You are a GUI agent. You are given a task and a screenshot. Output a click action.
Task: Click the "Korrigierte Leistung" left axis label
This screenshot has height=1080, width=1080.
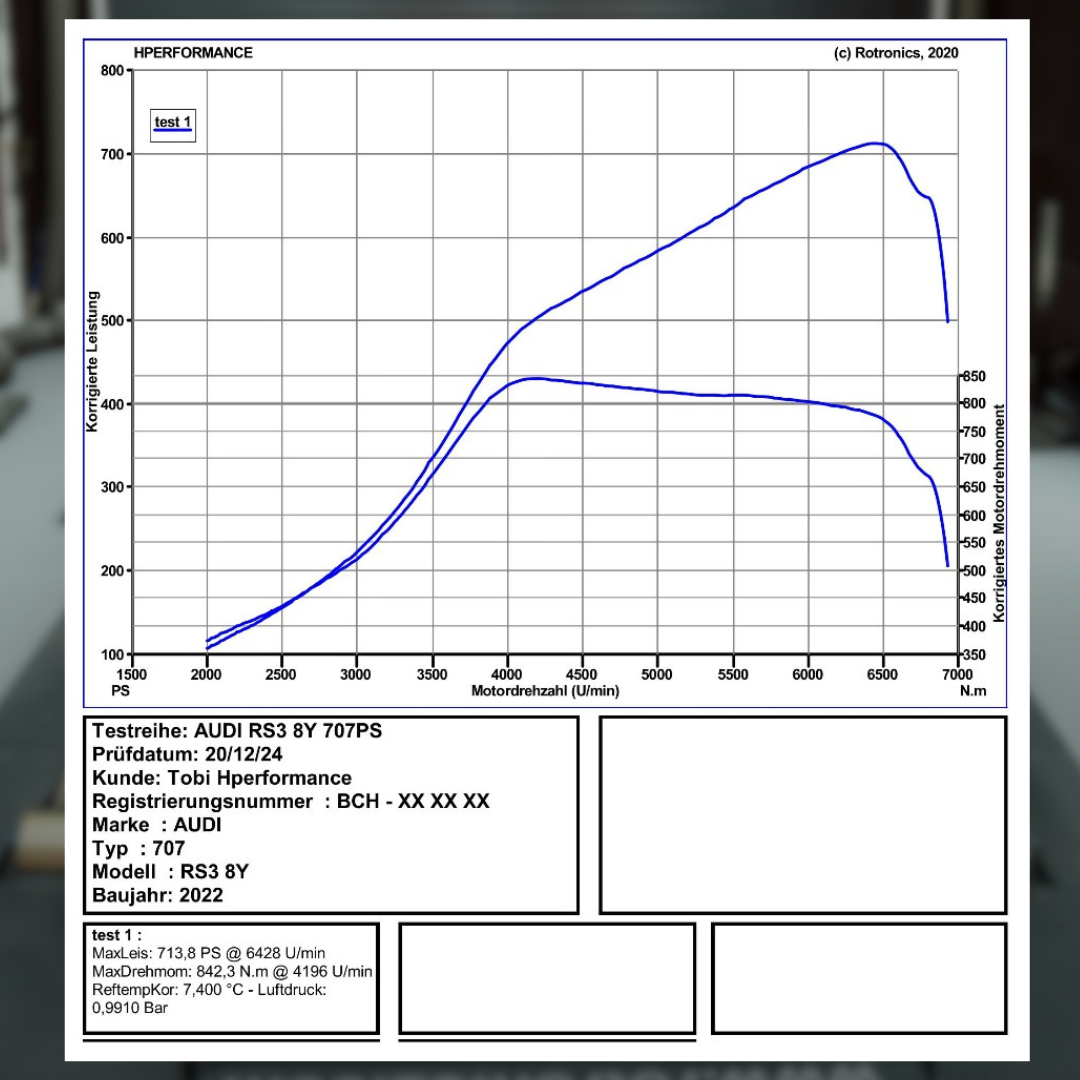coord(93,361)
